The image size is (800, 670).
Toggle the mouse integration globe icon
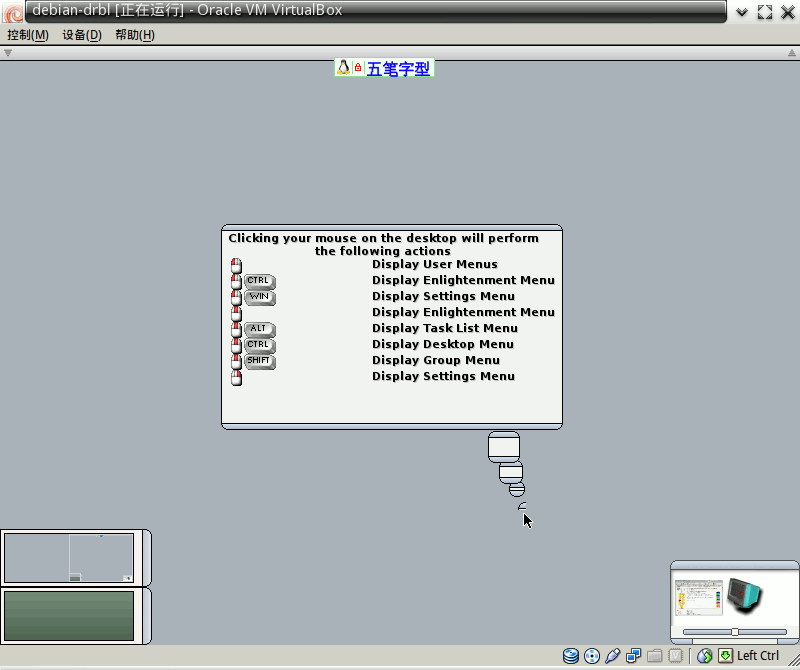705,656
